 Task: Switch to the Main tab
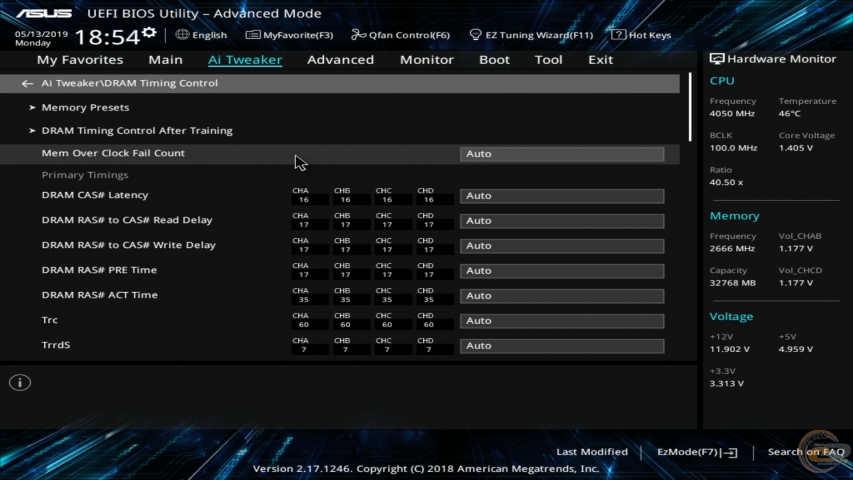(165, 60)
